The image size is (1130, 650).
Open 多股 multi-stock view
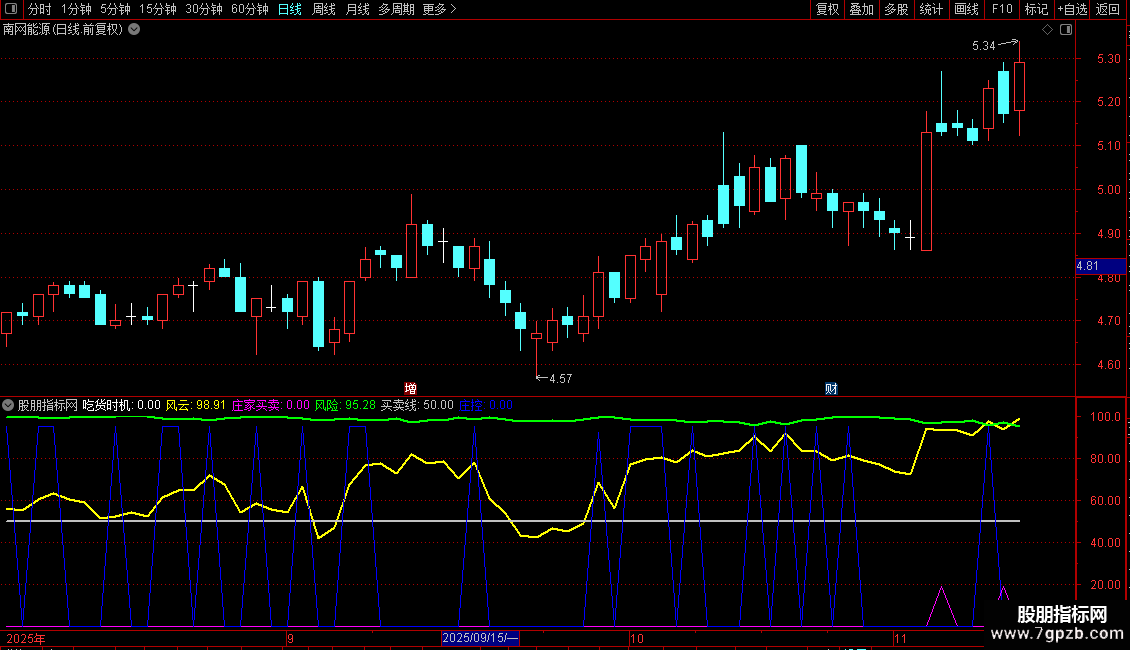tap(896, 9)
